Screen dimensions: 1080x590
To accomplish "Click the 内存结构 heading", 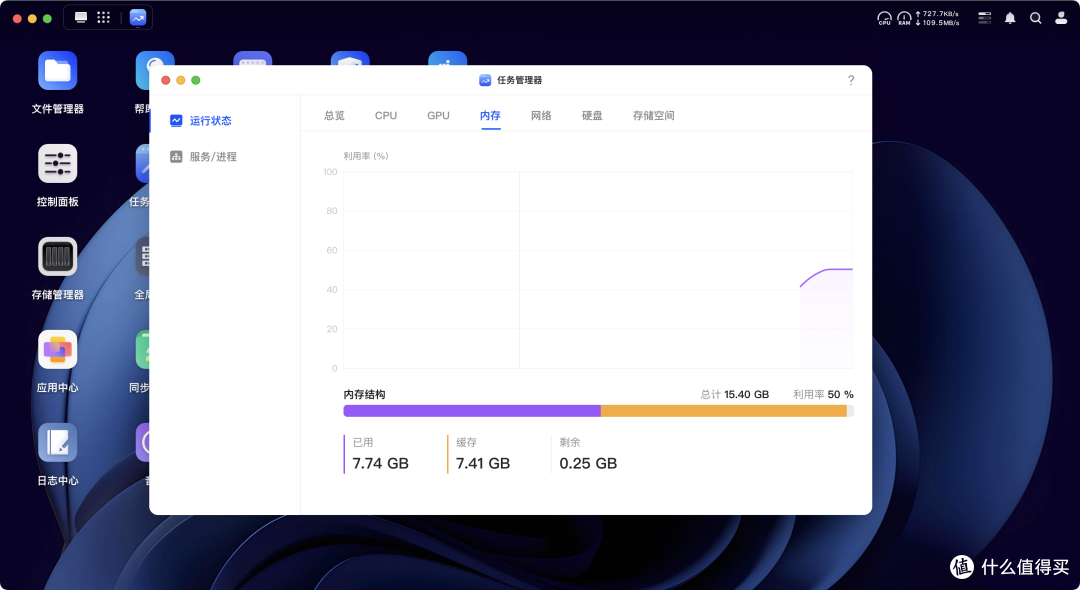I will pyautogui.click(x=364, y=394).
